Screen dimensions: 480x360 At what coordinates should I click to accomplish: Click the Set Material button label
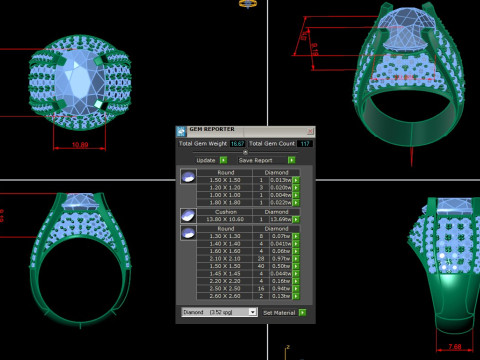[x=279, y=313]
